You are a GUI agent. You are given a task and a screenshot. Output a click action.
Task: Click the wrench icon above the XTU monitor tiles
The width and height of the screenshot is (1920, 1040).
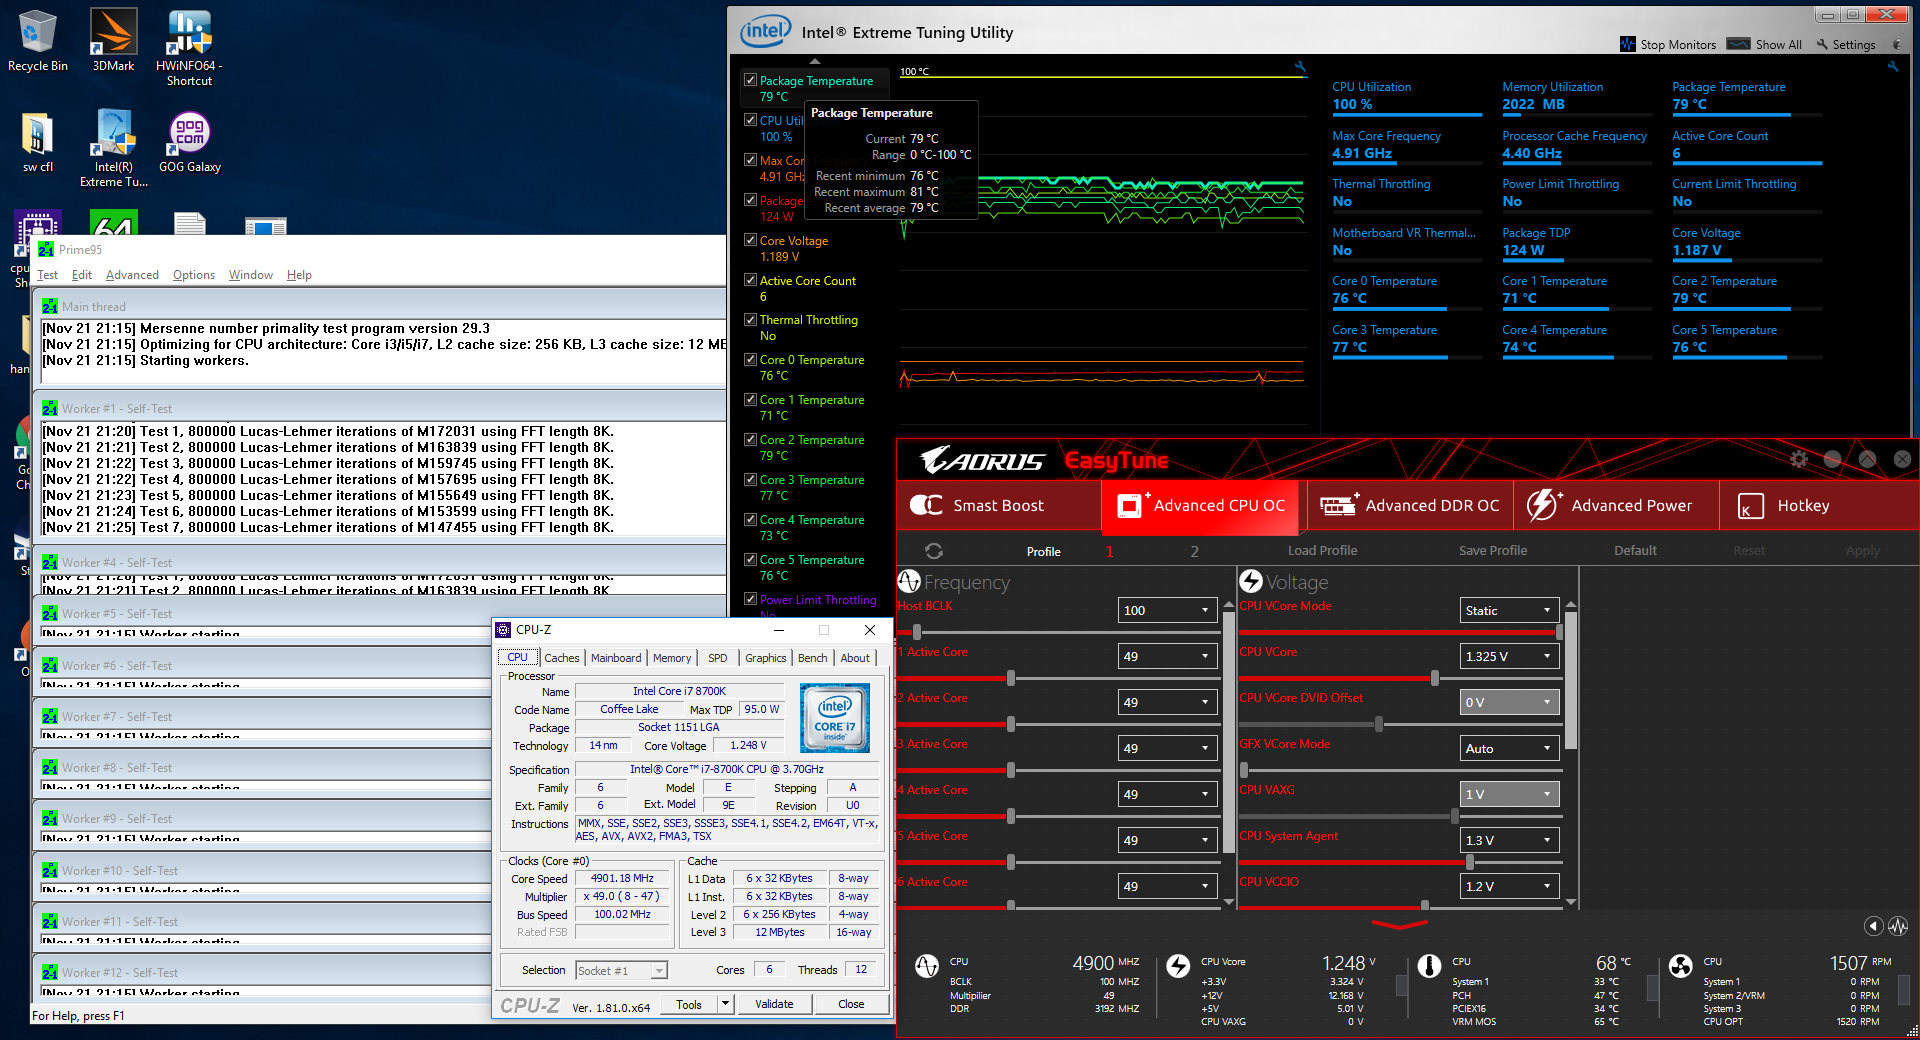click(1892, 67)
